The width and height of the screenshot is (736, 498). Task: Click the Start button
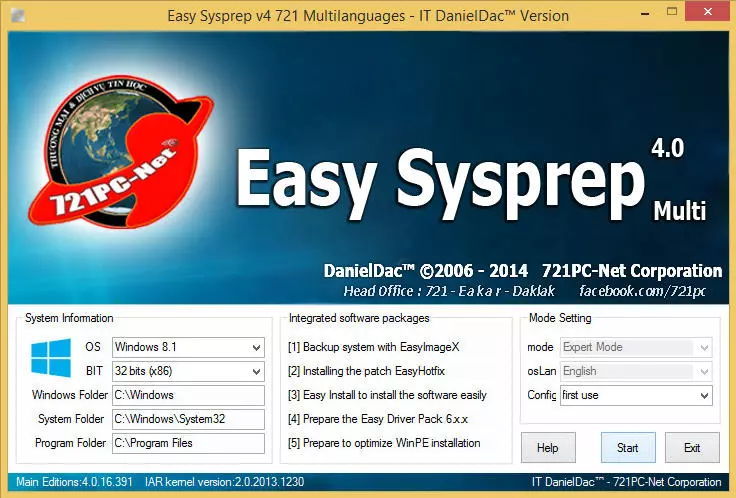click(628, 448)
